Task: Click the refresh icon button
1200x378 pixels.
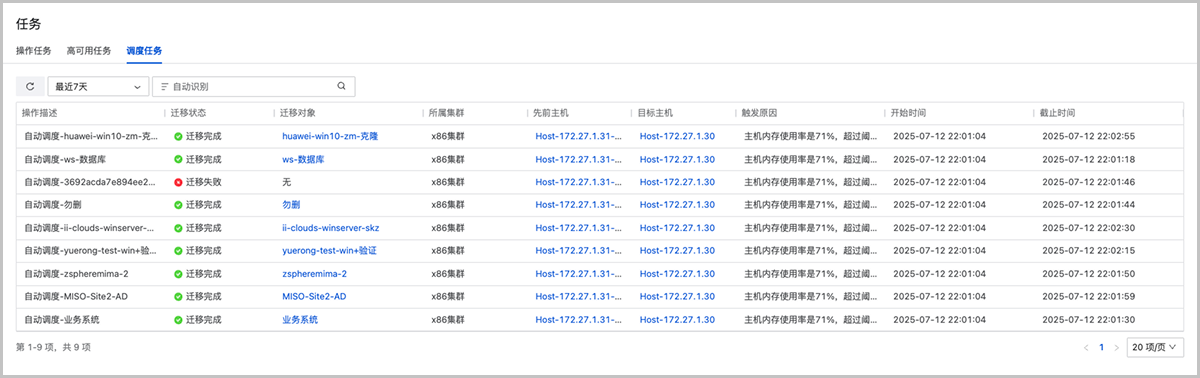Action: tap(30, 87)
